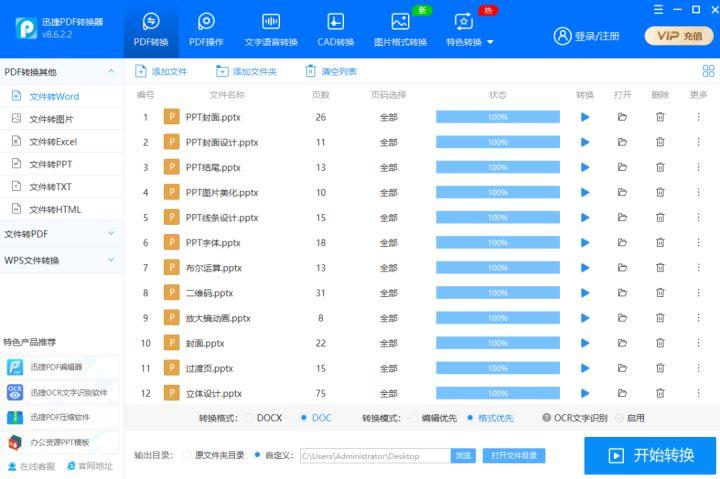Expand the WPS文件转换 section

coord(60,260)
